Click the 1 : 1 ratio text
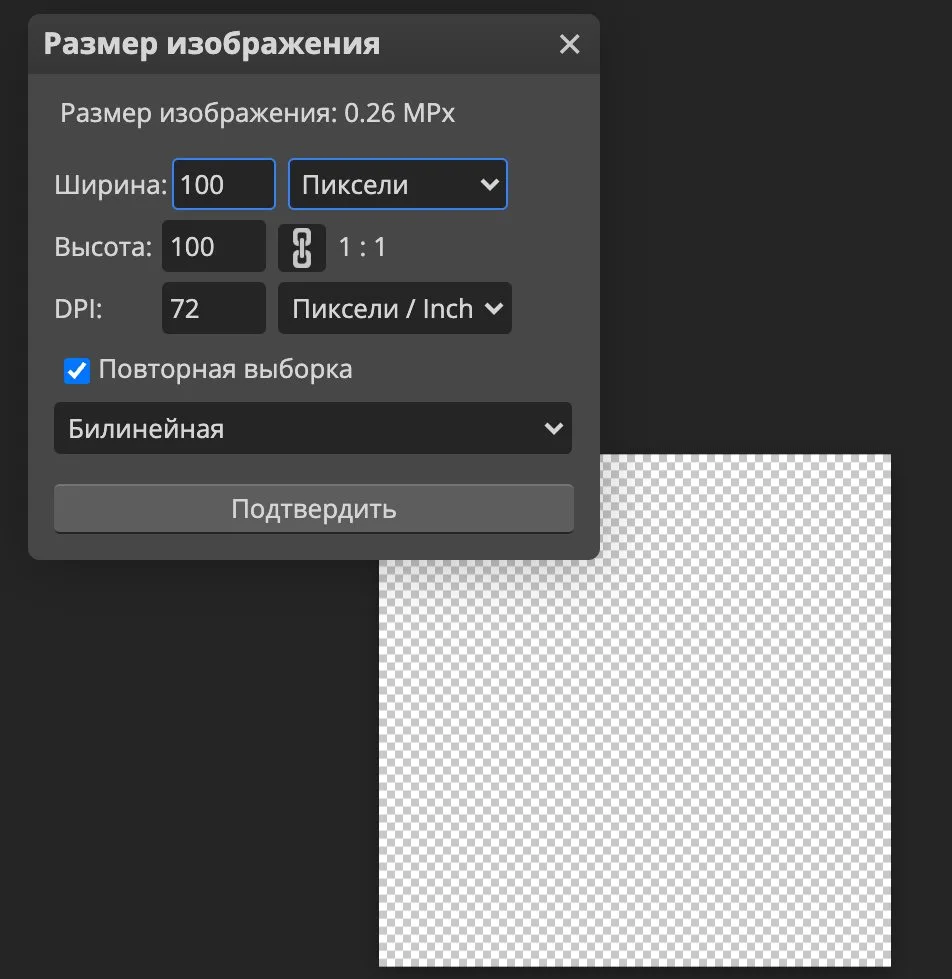 click(x=362, y=247)
